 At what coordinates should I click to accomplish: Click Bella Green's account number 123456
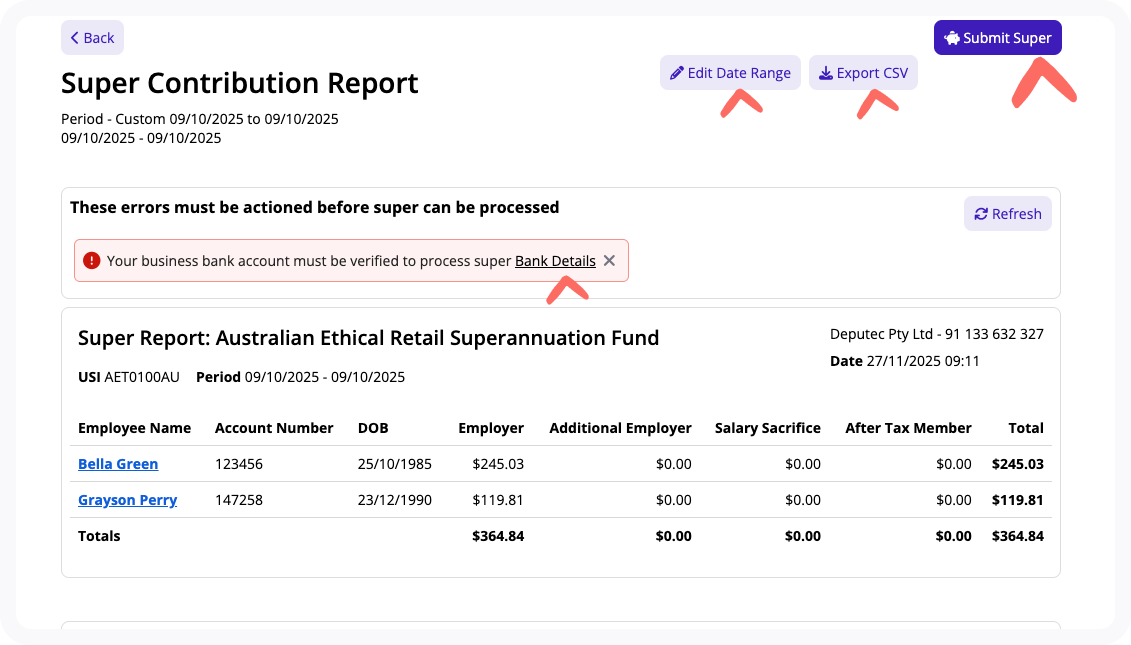pos(239,464)
